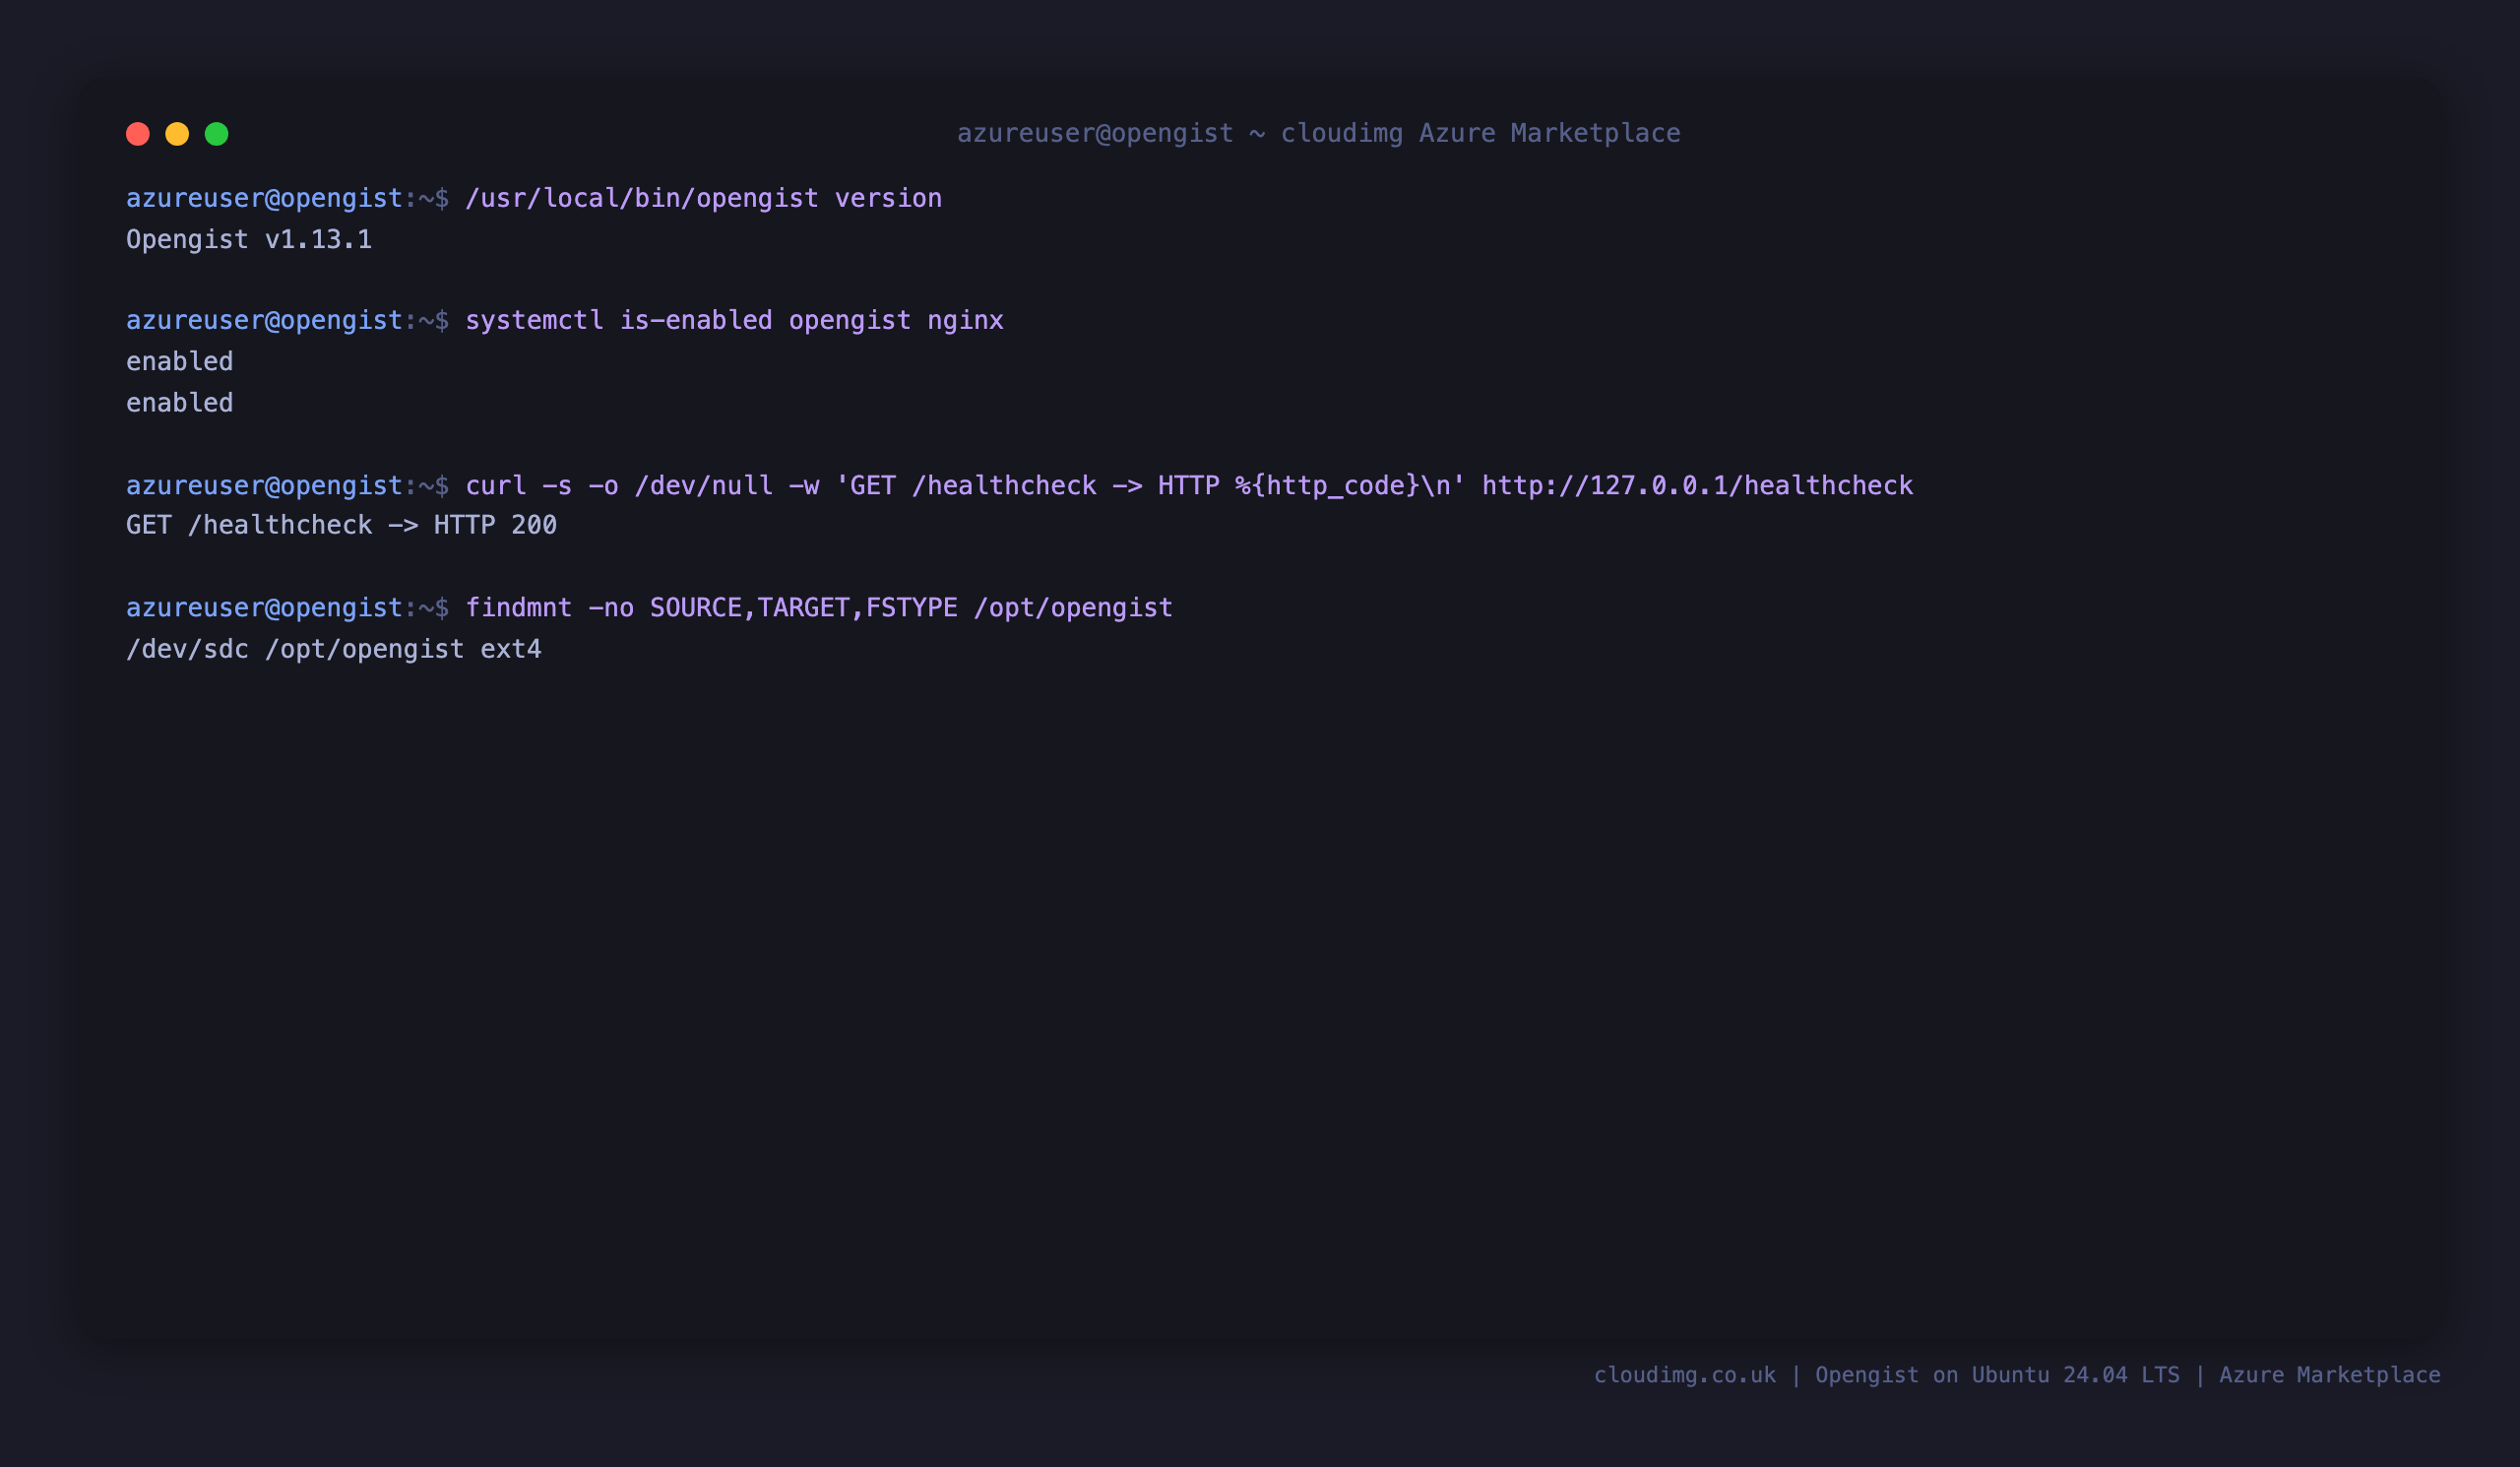Click the 'systemctl is-enabled opengist nginx' command

click(x=735, y=320)
